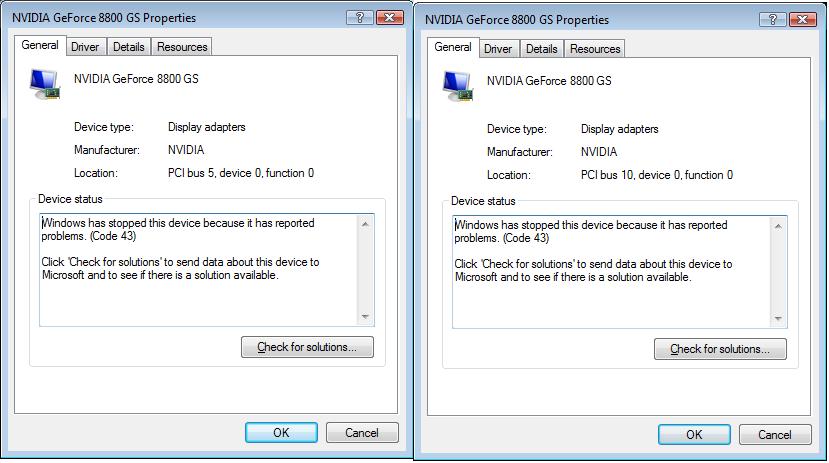Click Check for solutions in left window

tap(307, 347)
